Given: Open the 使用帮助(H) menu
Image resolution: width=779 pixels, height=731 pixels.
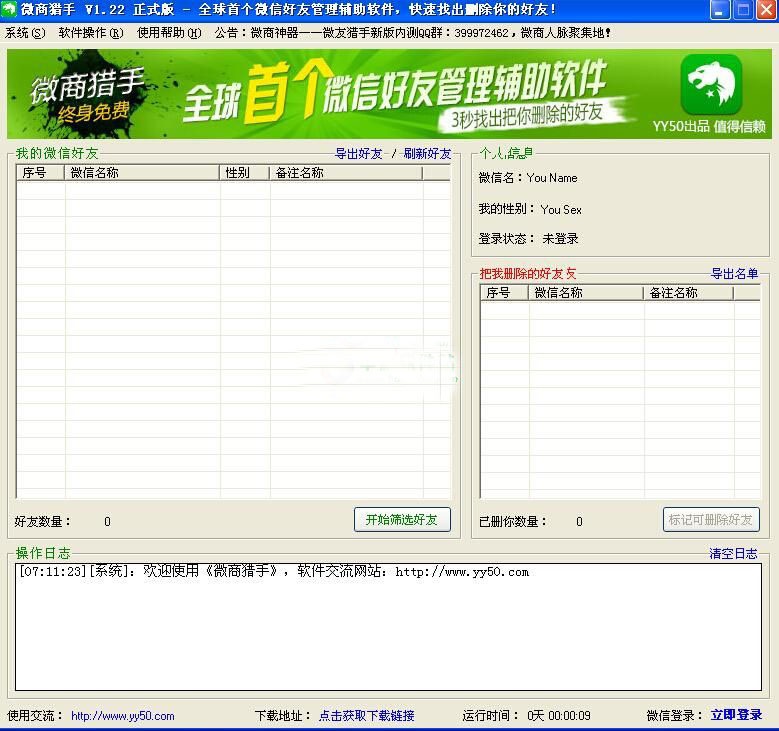Looking at the screenshot, I should (x=169, y=33).
